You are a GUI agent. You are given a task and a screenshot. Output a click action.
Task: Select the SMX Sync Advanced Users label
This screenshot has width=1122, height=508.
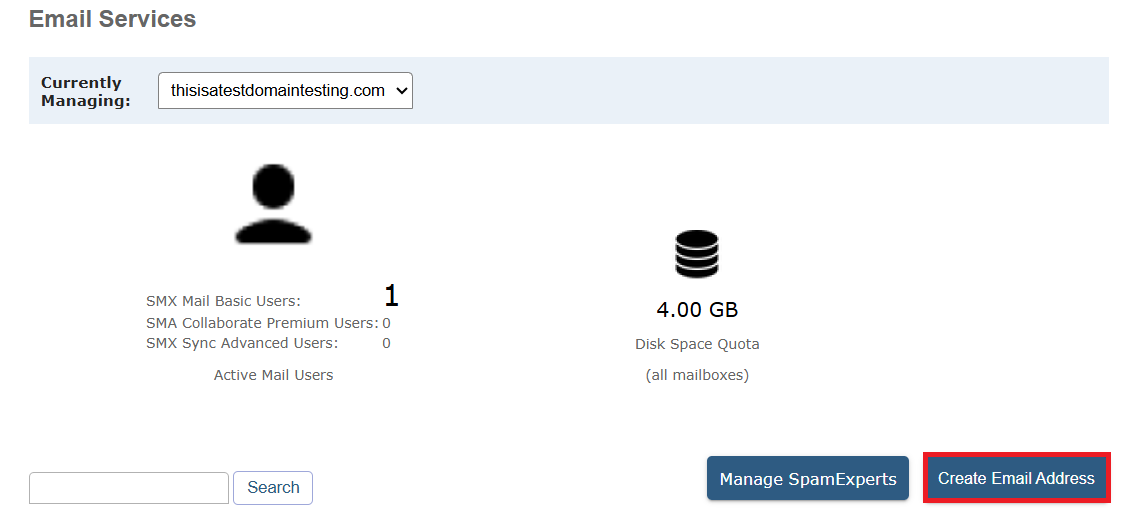click(x=242, y=343)
